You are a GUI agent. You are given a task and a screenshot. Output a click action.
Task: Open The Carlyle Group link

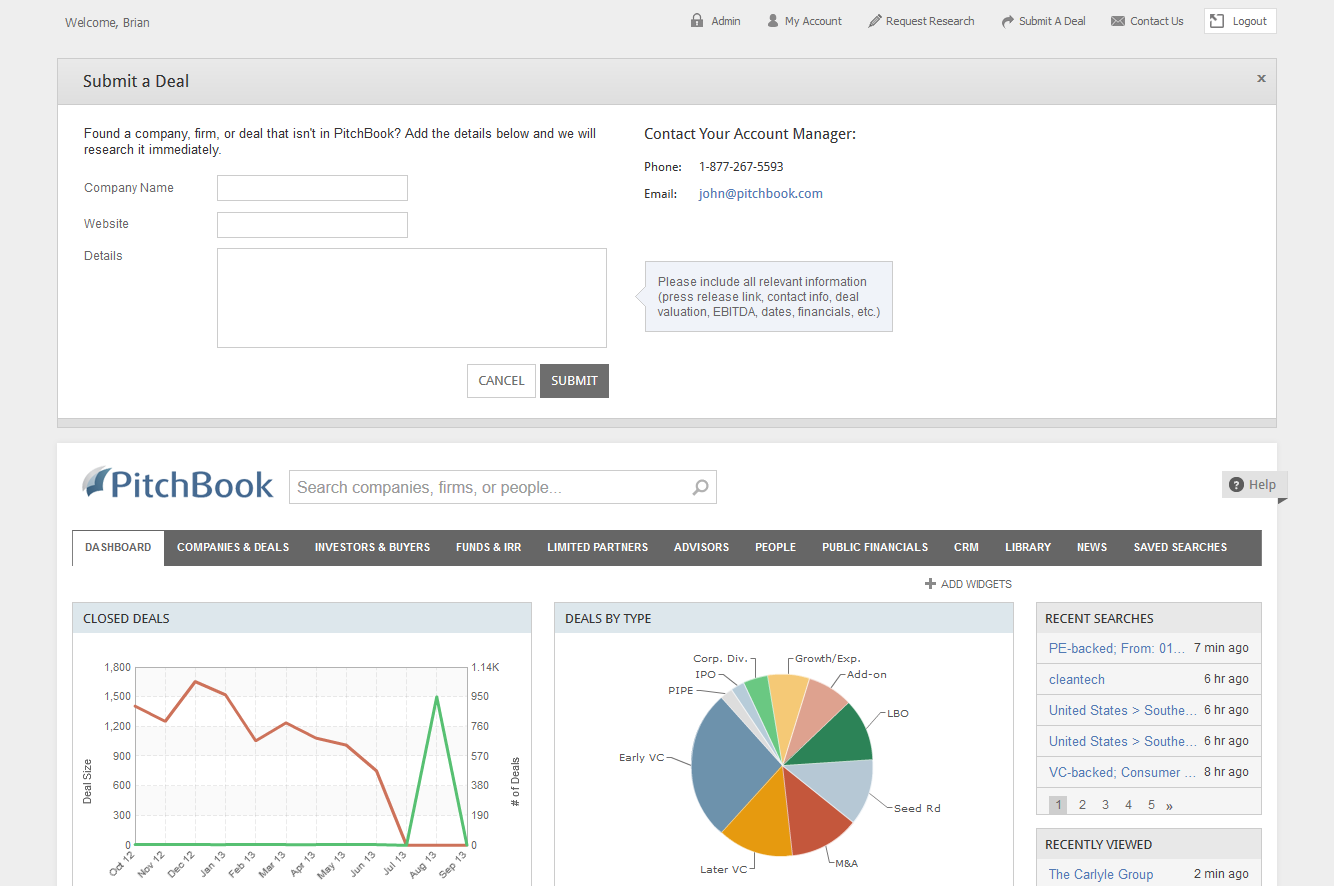[1101, 874]
